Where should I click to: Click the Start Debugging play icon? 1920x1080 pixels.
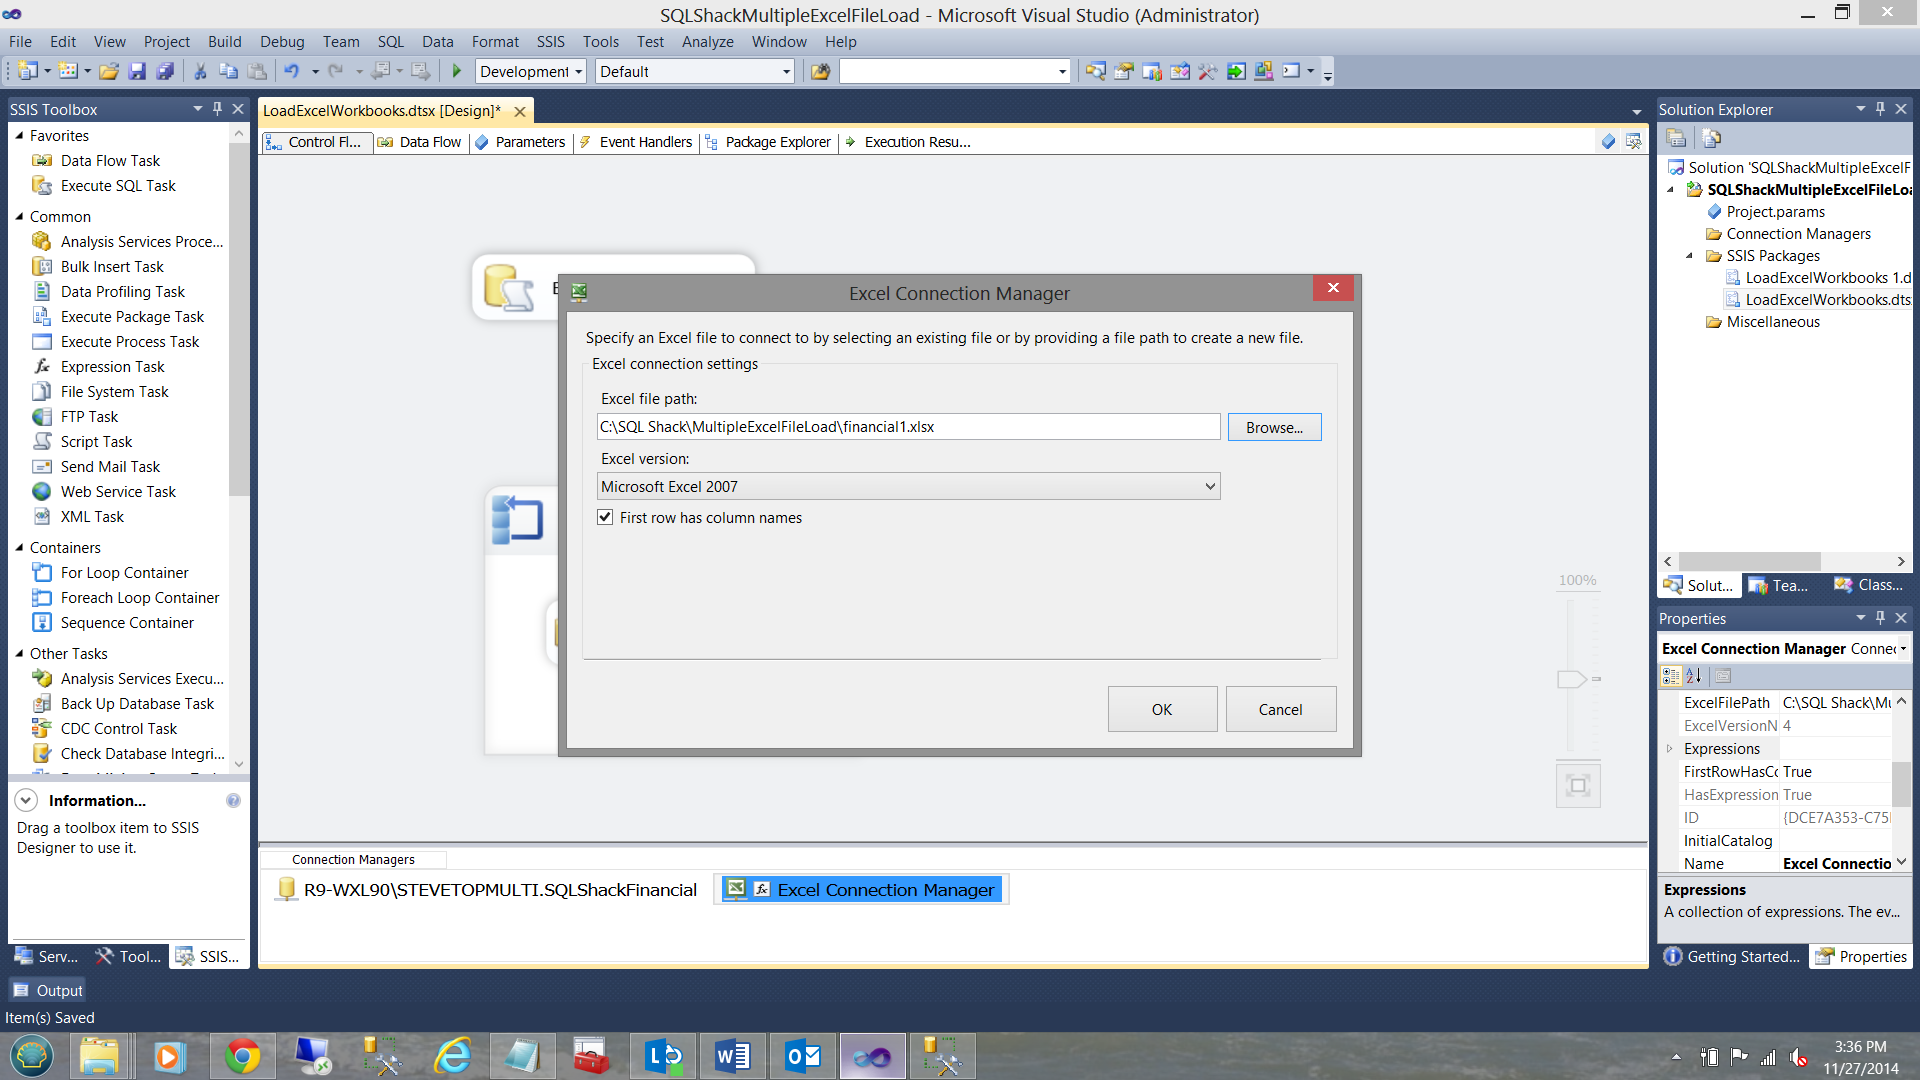coord(457,71)
